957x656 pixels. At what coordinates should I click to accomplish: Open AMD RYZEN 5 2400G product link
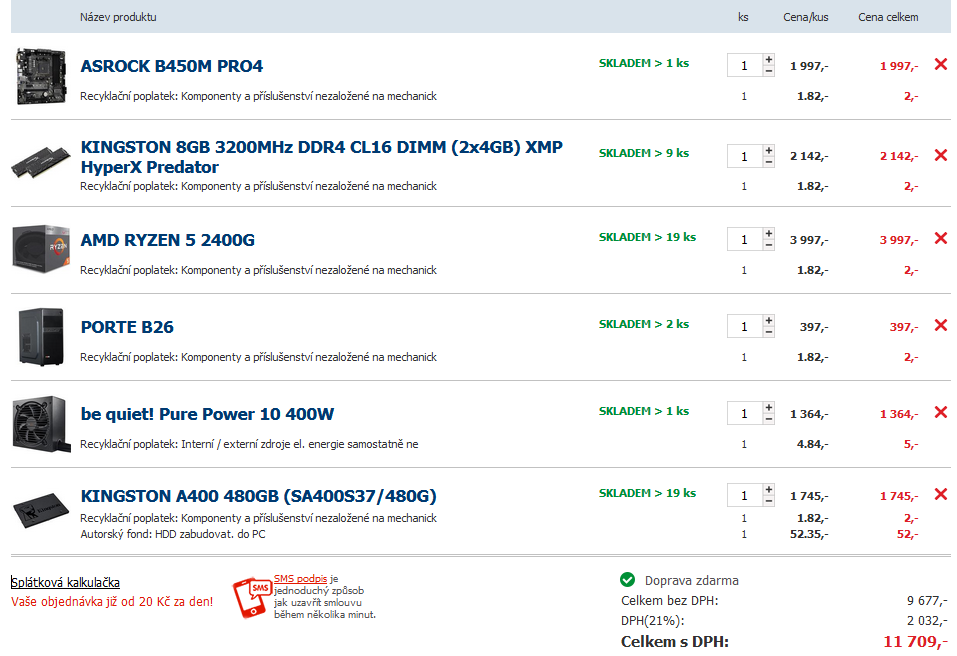167,240
